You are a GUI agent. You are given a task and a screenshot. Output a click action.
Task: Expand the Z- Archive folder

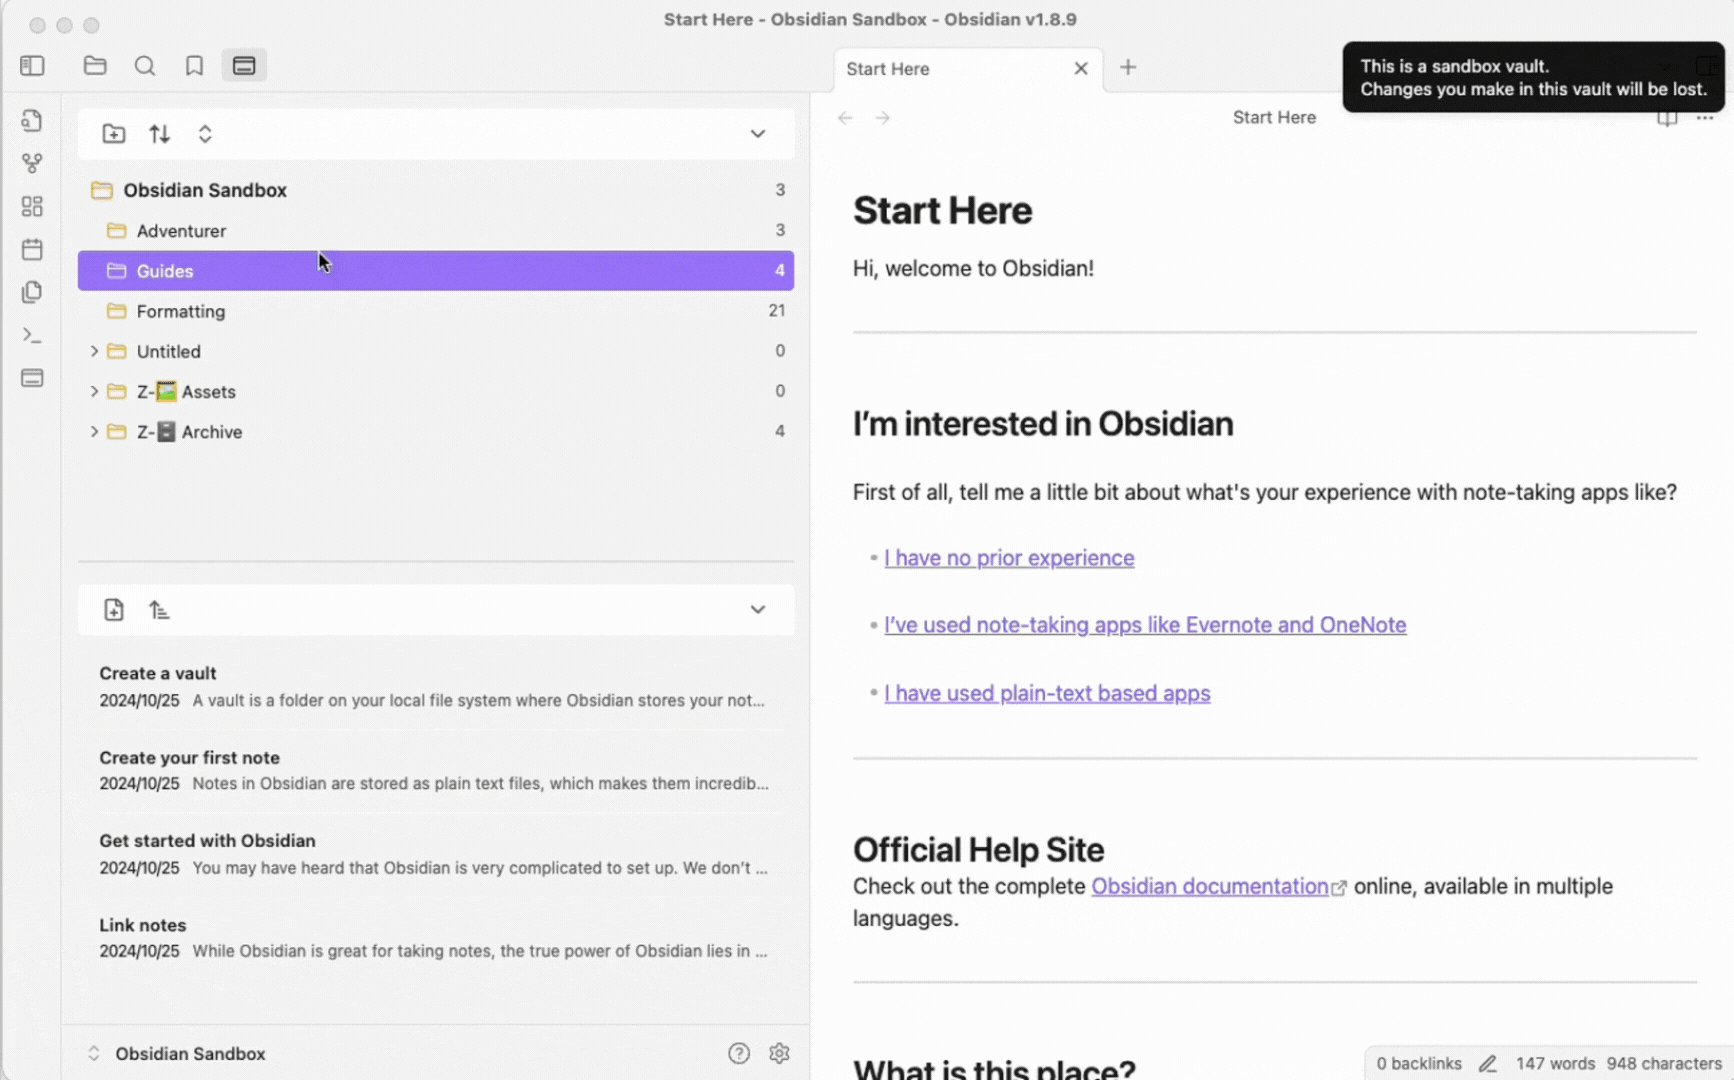point(94,432)
